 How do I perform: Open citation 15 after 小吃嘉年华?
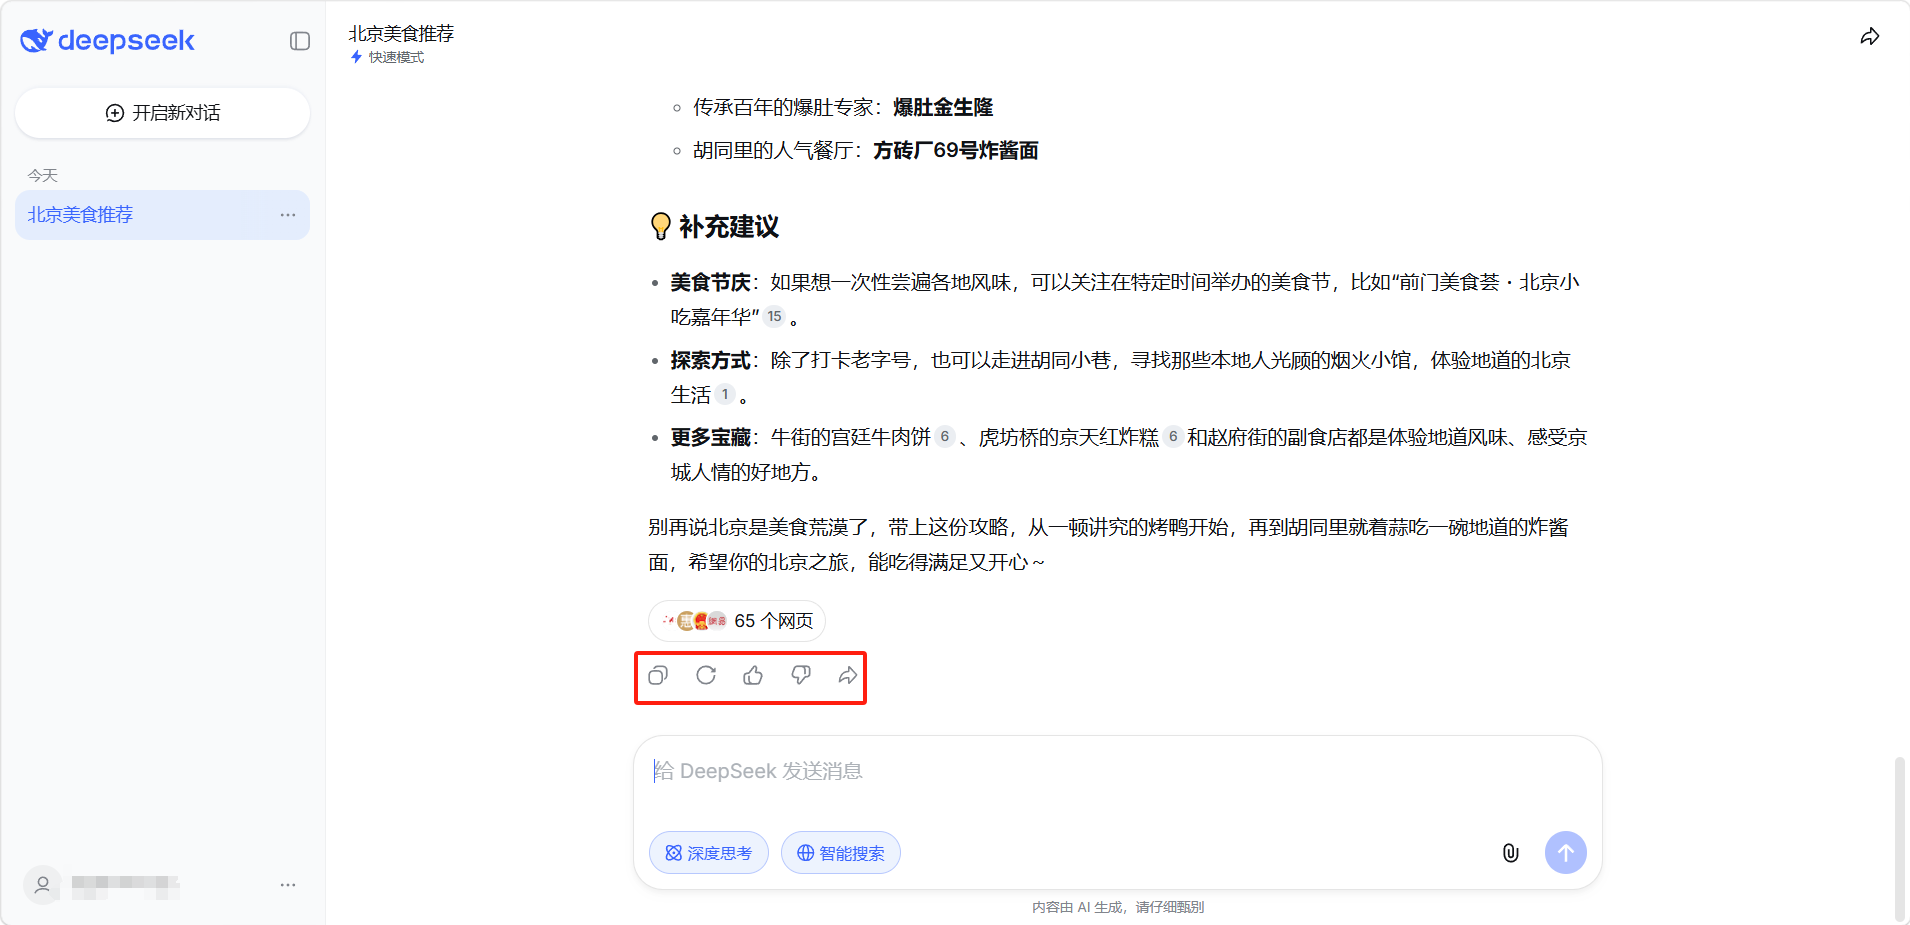tap(774, 316)
